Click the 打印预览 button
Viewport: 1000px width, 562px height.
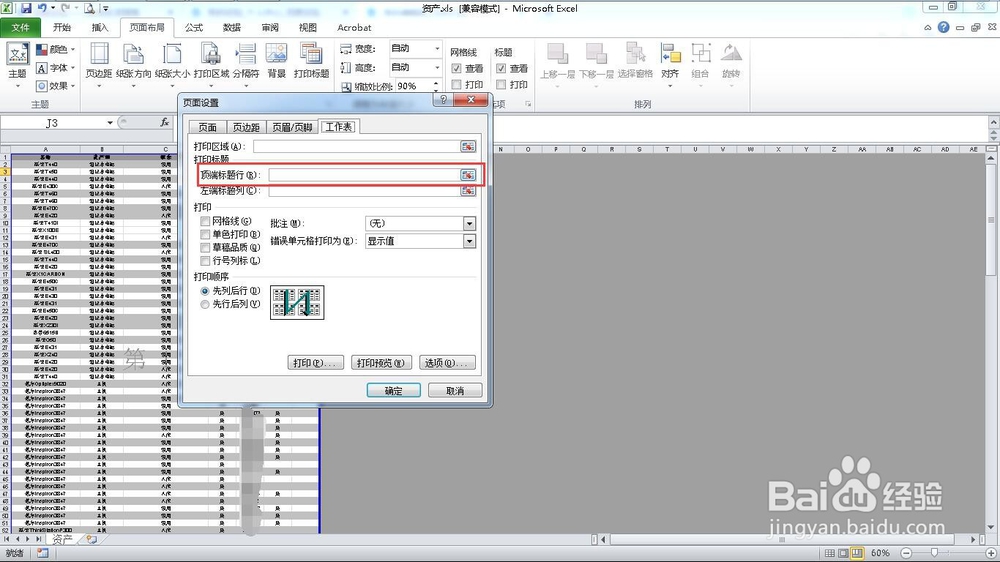coord(381,363)
